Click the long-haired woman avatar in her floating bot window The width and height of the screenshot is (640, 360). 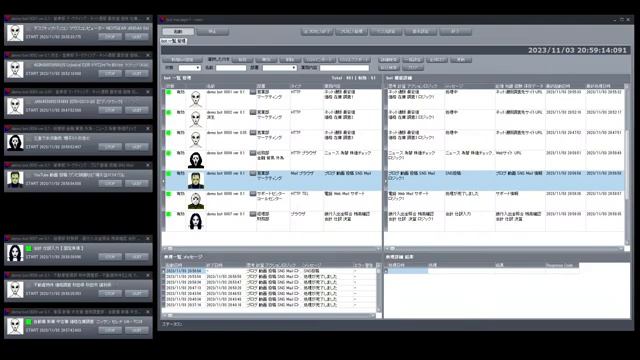click(15, 253)
